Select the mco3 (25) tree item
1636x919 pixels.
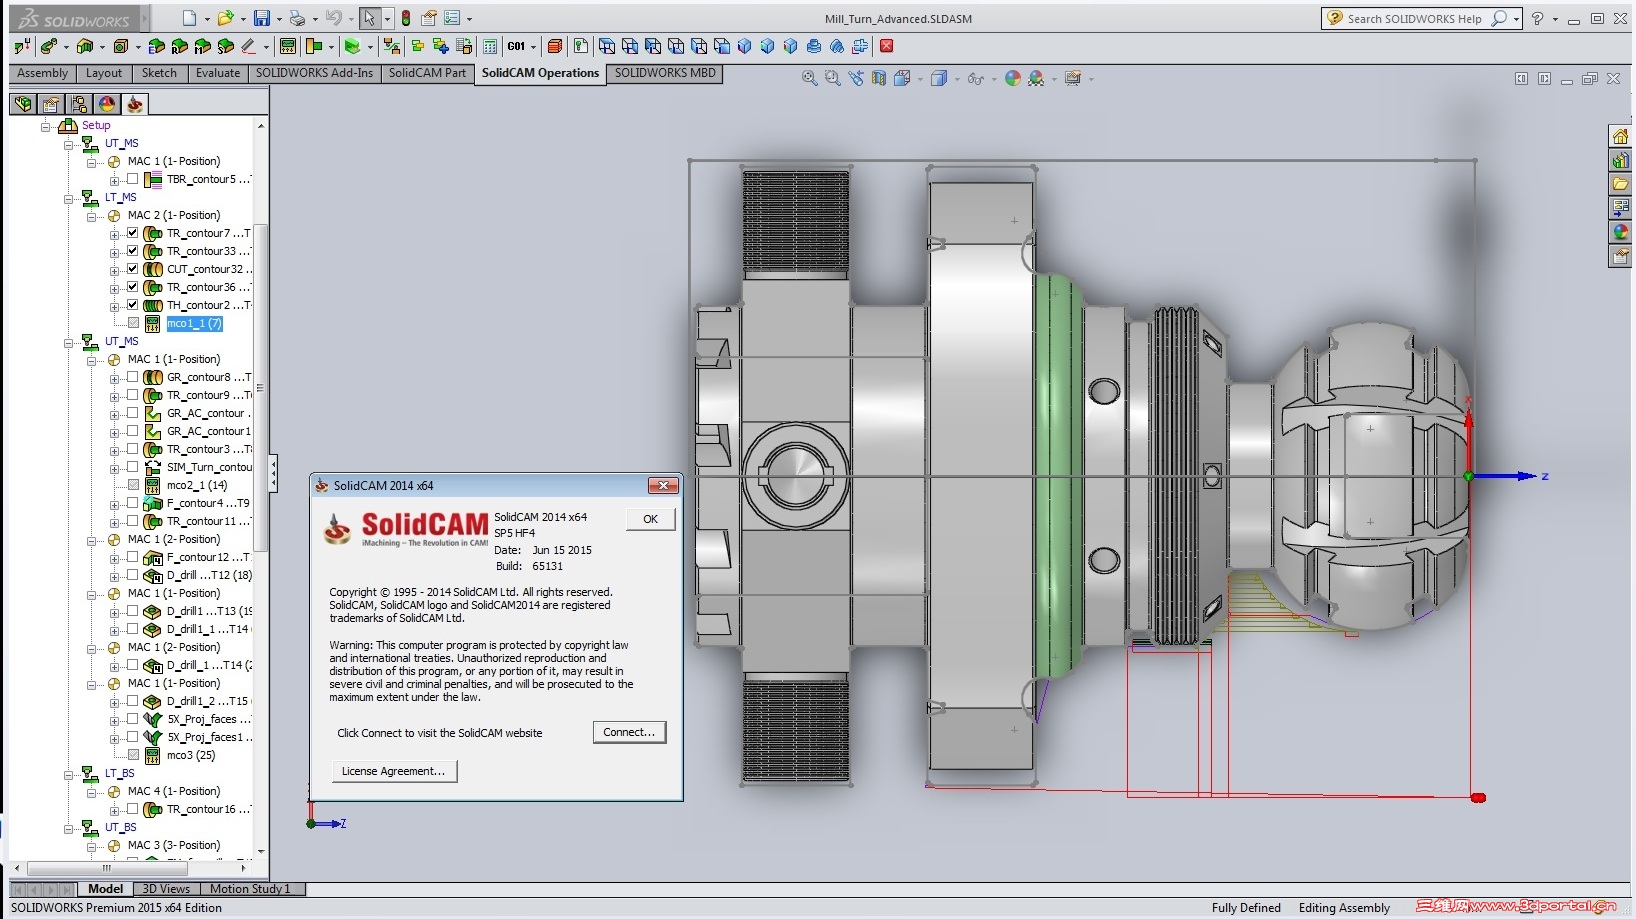coord(191,755)
